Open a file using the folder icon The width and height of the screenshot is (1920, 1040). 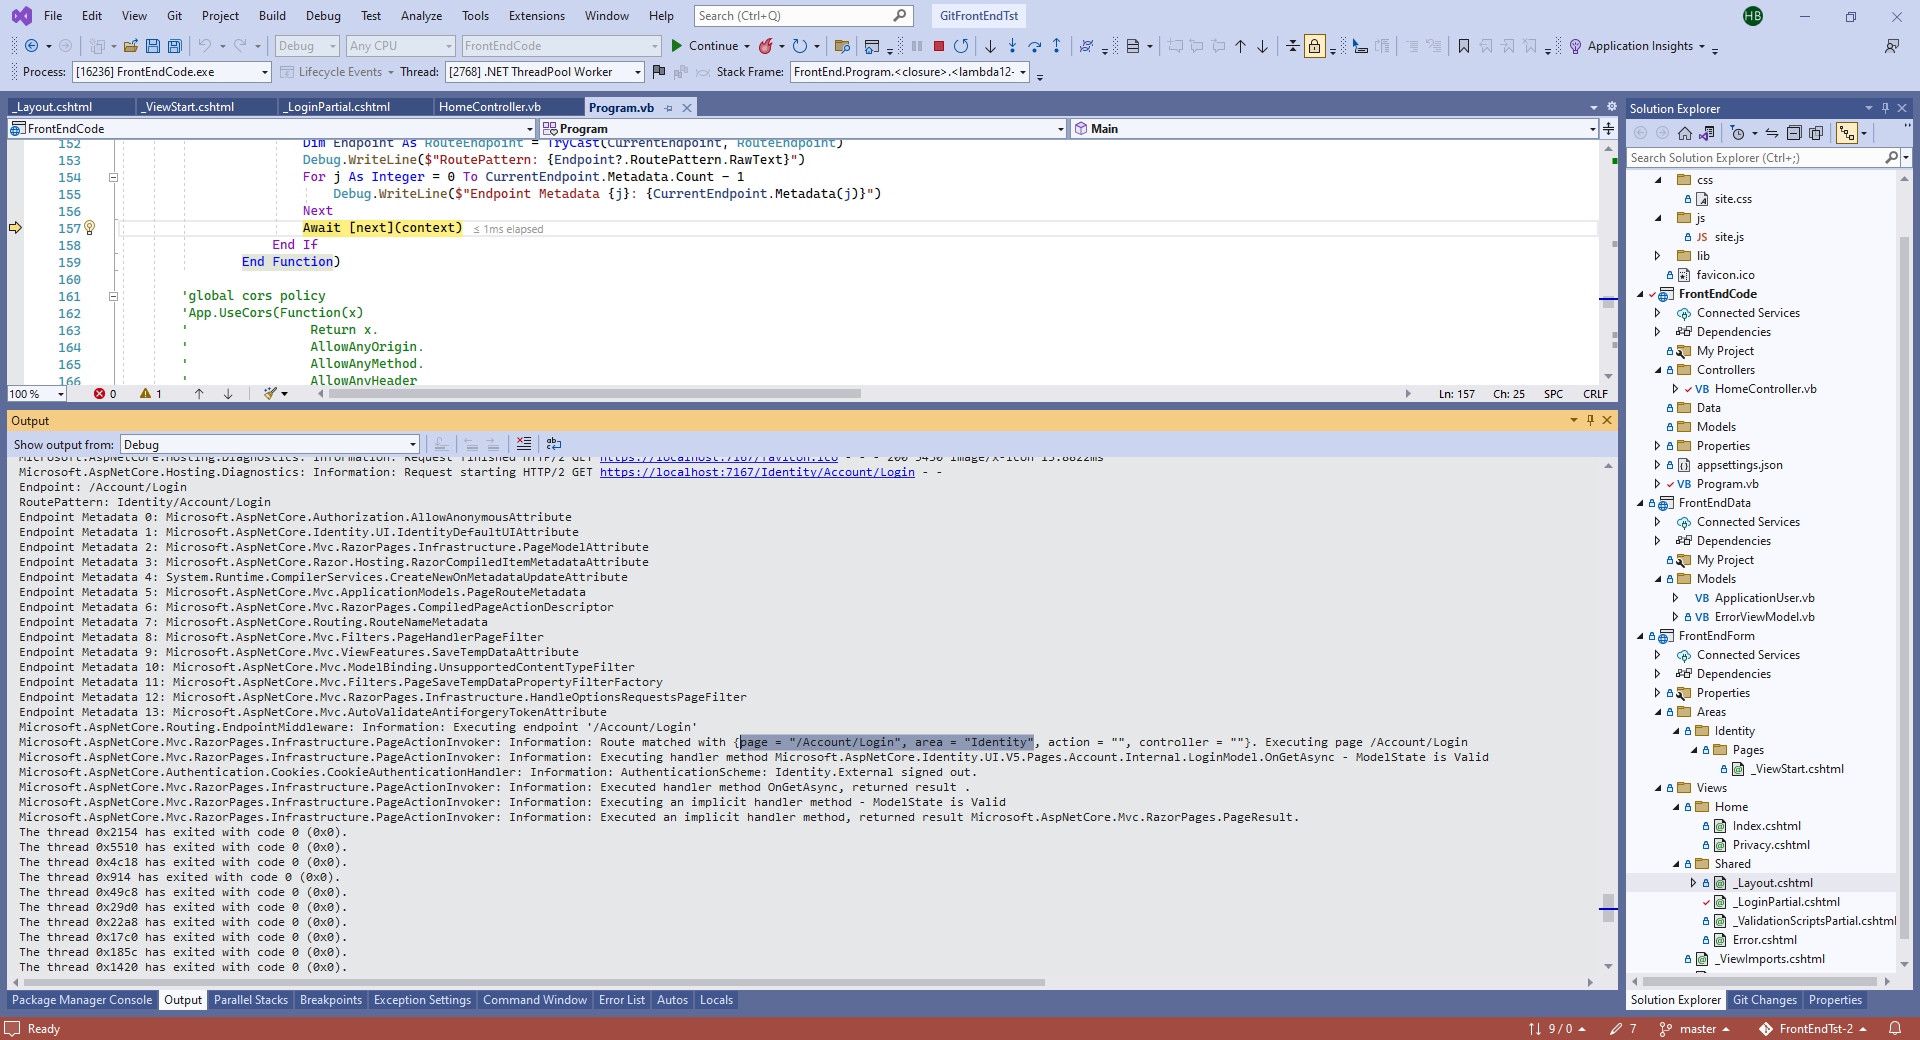130,46
